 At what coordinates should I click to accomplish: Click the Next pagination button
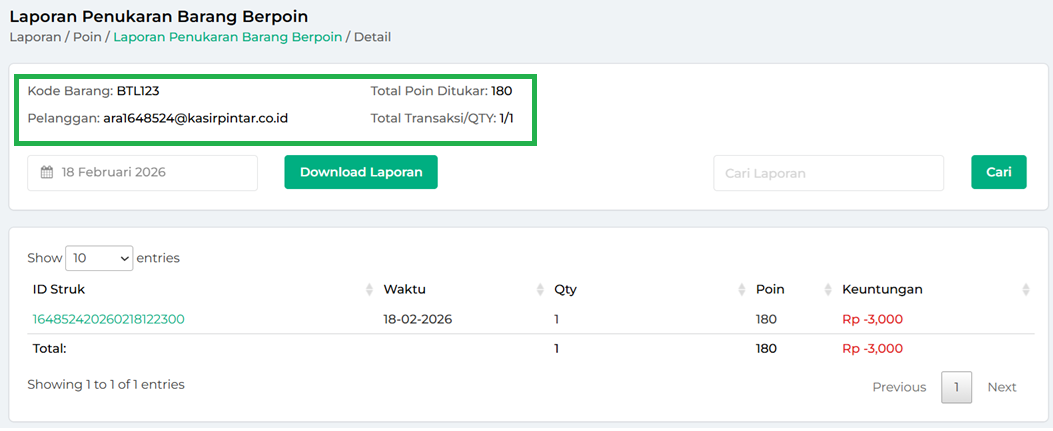(x=1001, y=387)
